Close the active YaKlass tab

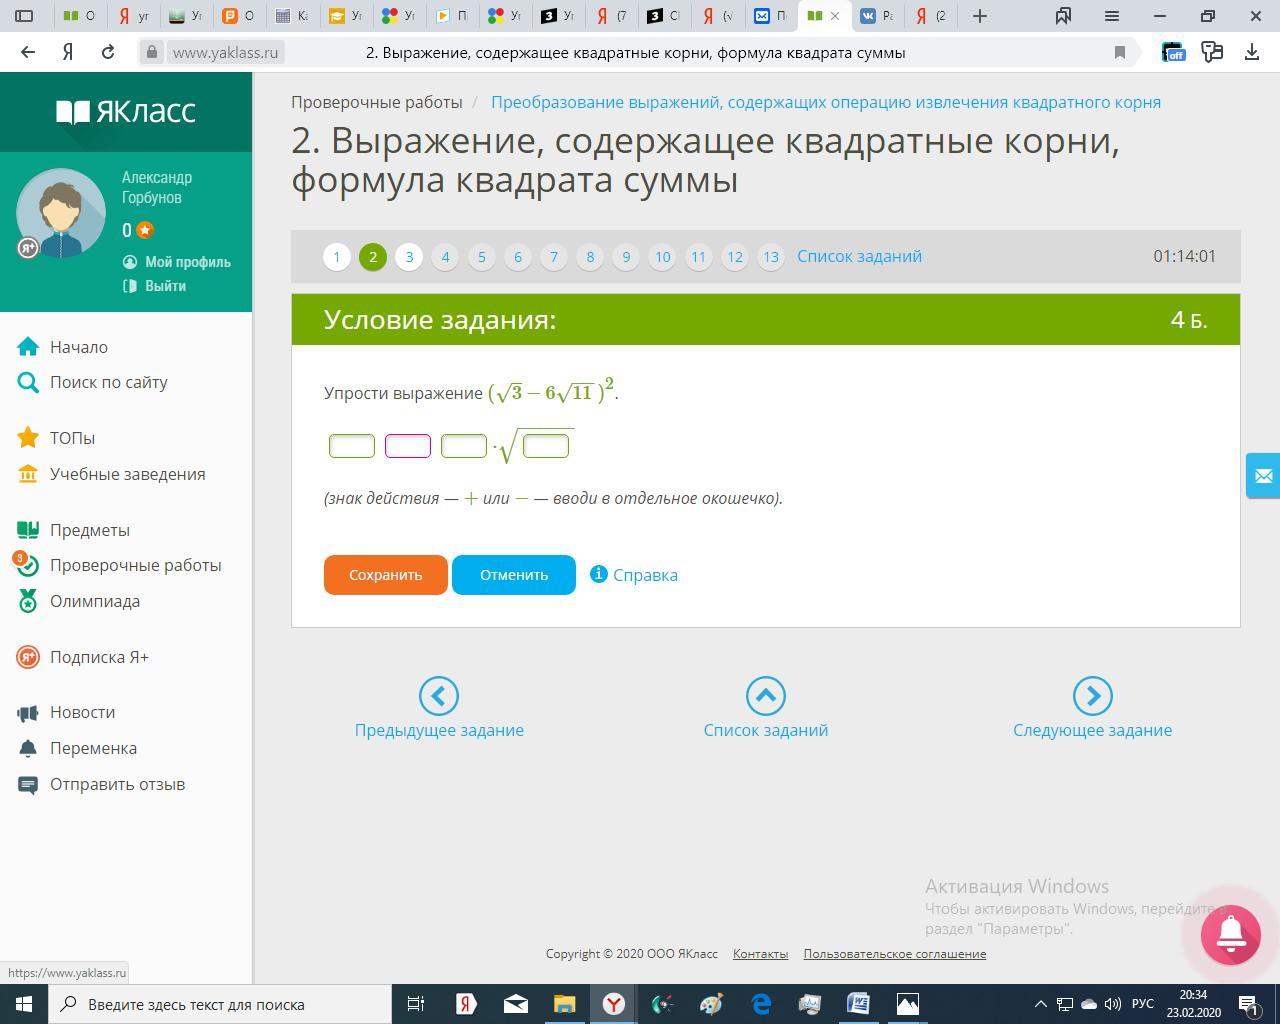point(835,15)
